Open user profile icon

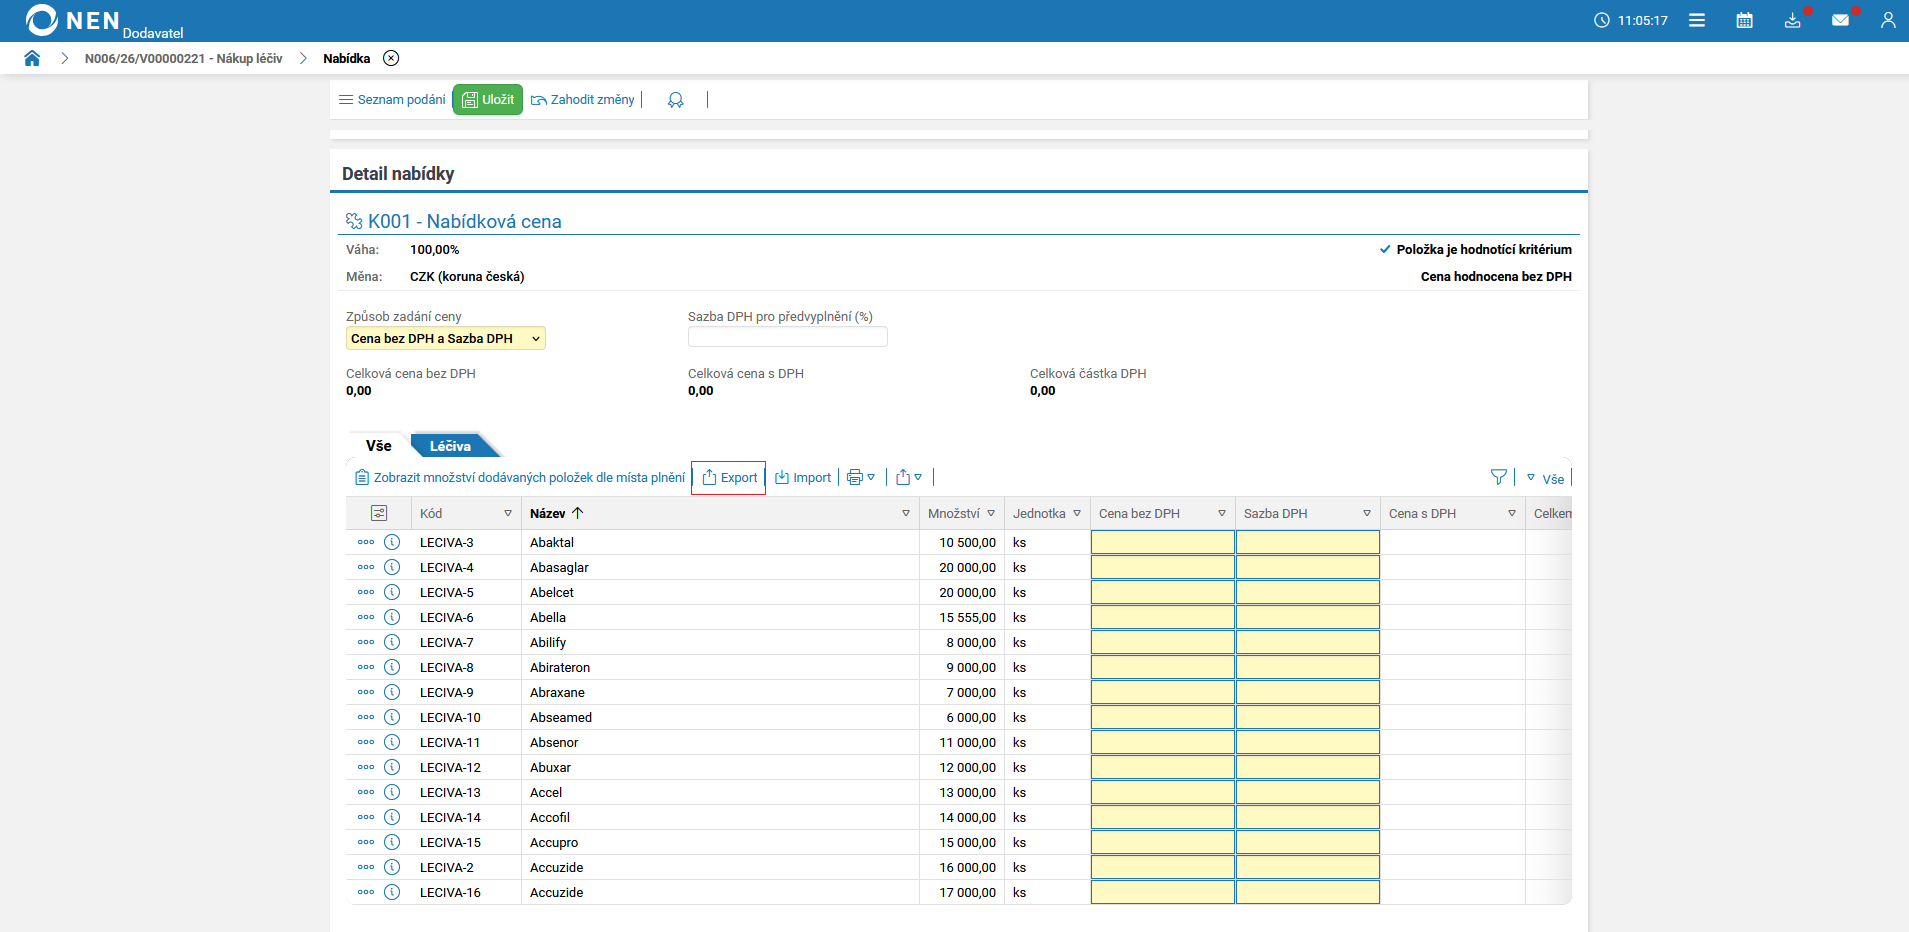pos(1887,20)
